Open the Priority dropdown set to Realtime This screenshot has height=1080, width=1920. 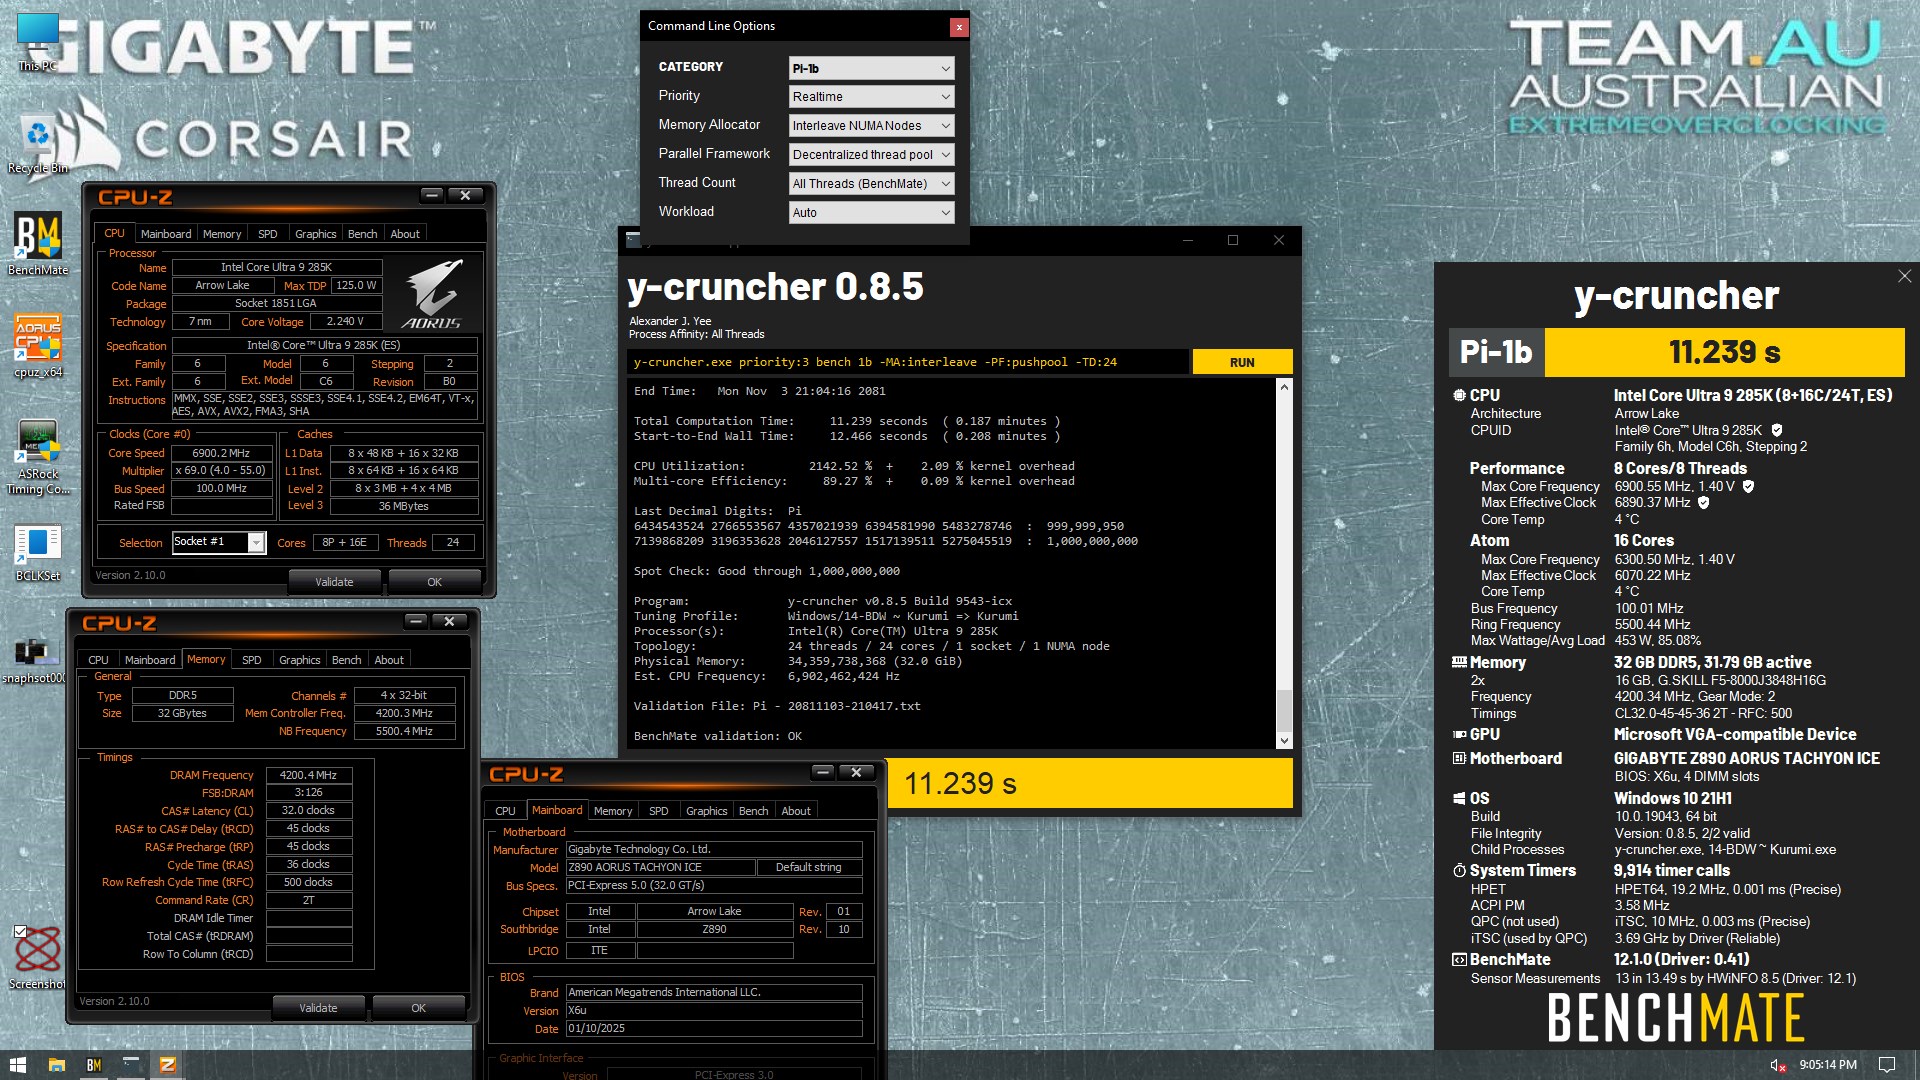click(871, 97)
